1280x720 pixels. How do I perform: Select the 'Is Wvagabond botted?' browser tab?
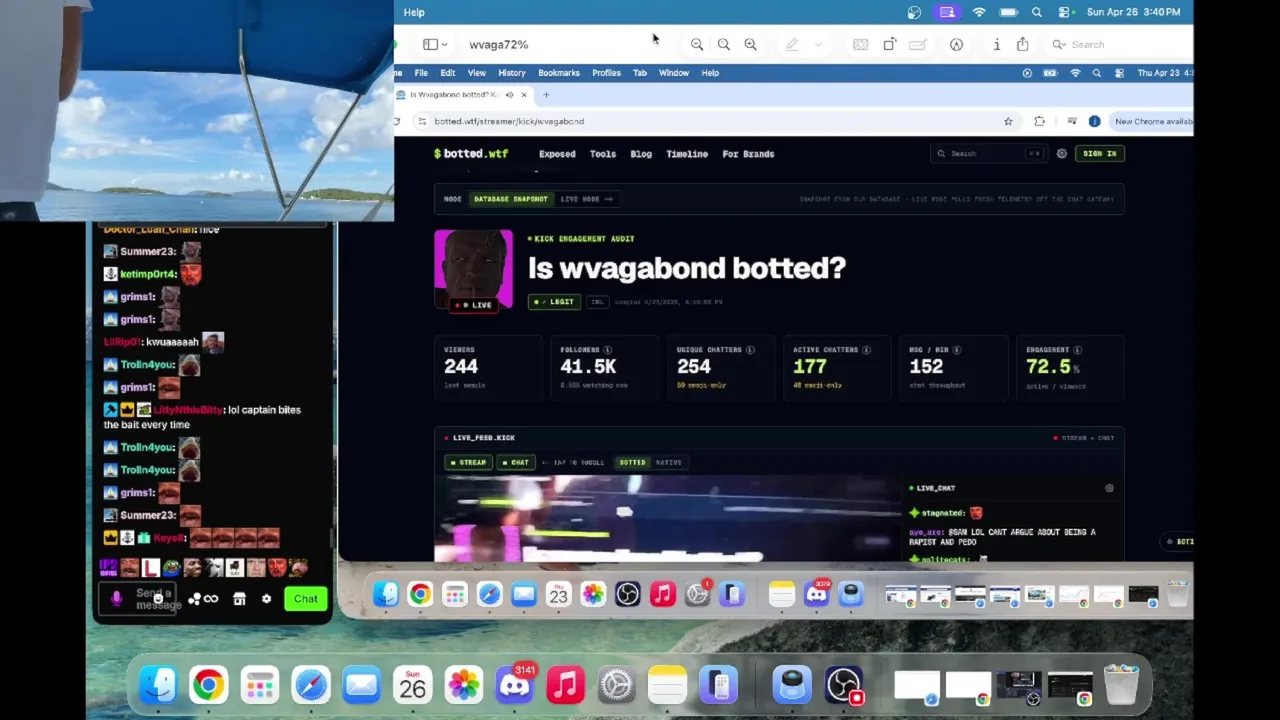pyautogui.click(x=460, y=95)
